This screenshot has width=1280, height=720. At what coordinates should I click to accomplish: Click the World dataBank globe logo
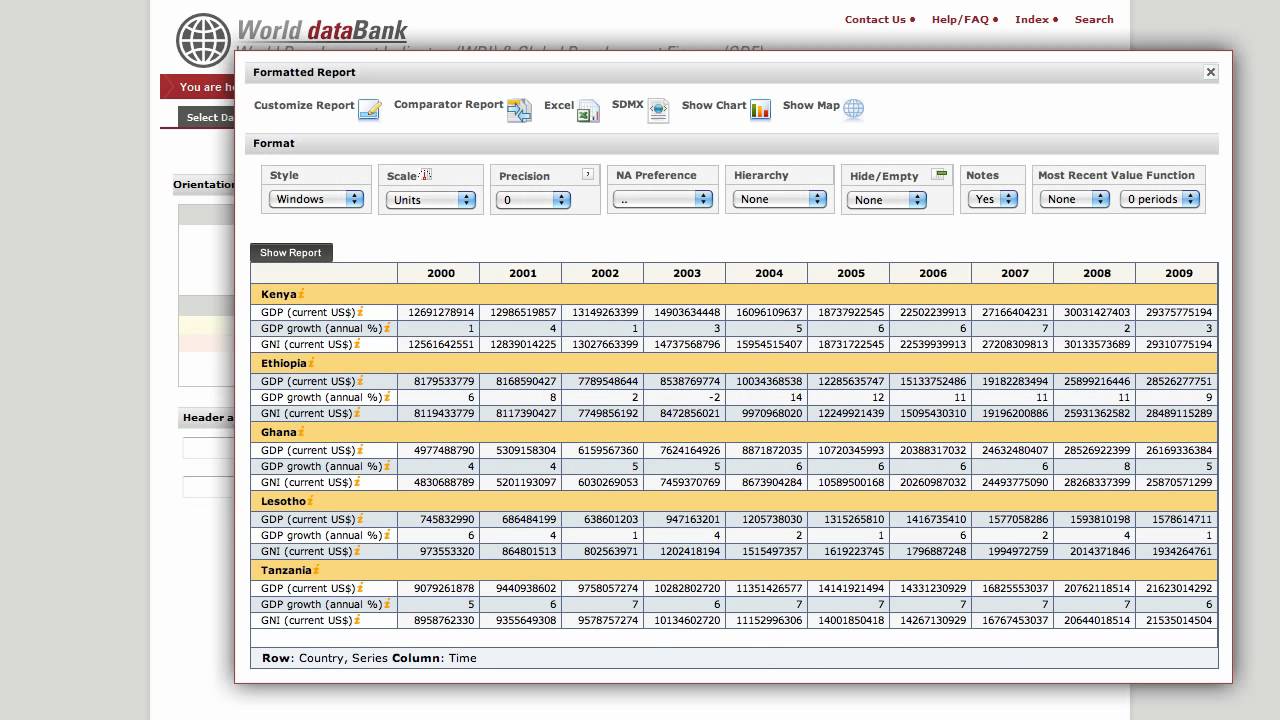tap(203, 40)
